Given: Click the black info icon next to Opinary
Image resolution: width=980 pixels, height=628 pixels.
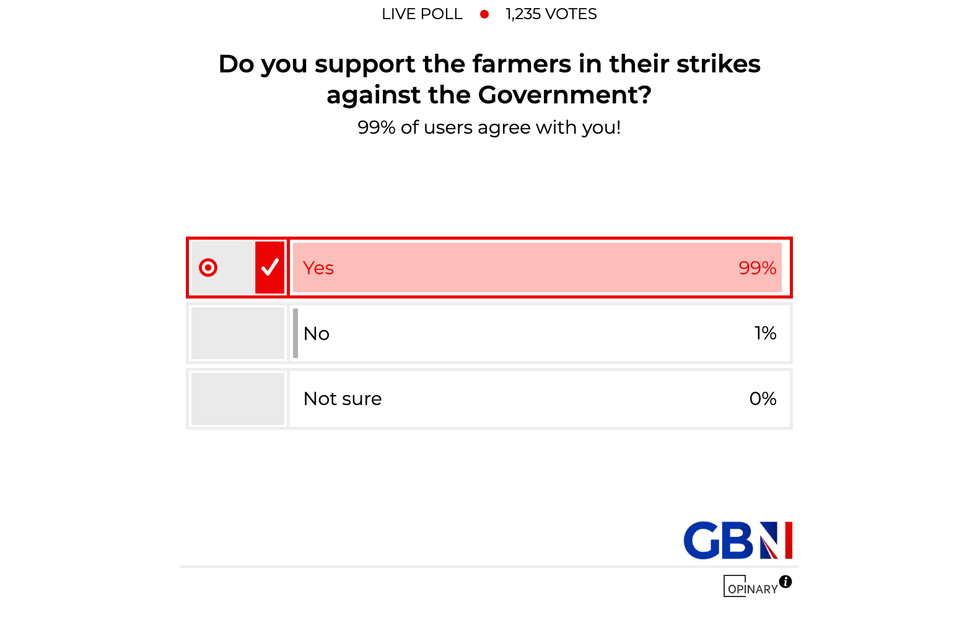Looking at the screenshot, I should [x=785, y=582].
